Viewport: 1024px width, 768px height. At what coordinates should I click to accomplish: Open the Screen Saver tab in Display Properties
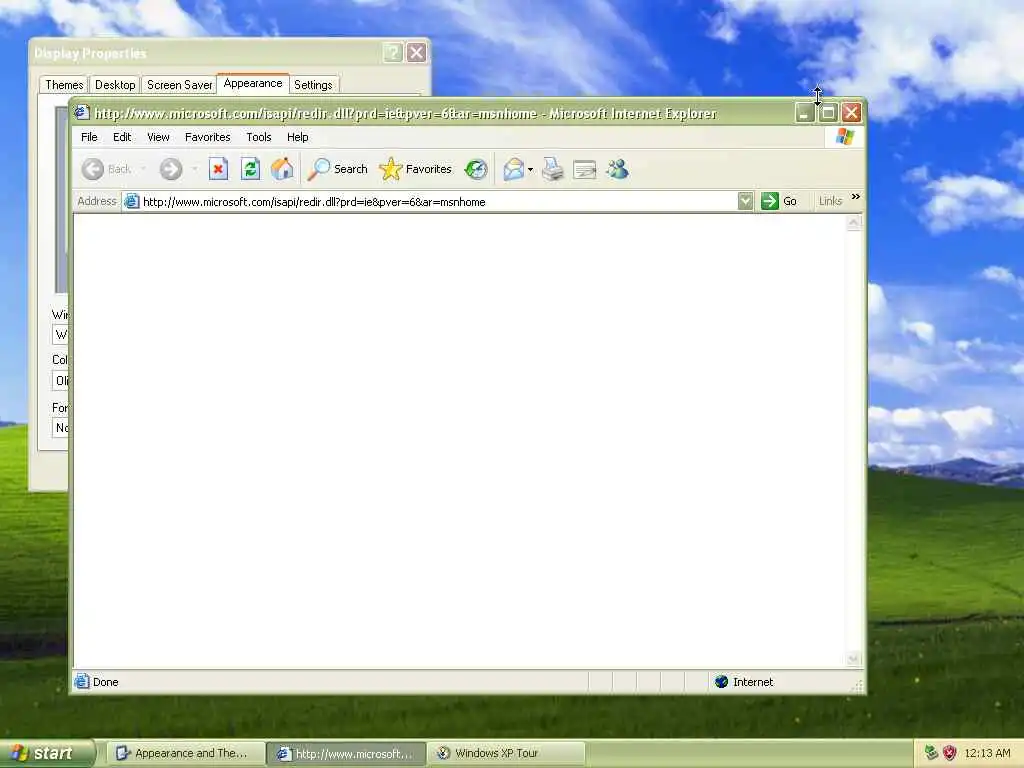click(180, 85)
